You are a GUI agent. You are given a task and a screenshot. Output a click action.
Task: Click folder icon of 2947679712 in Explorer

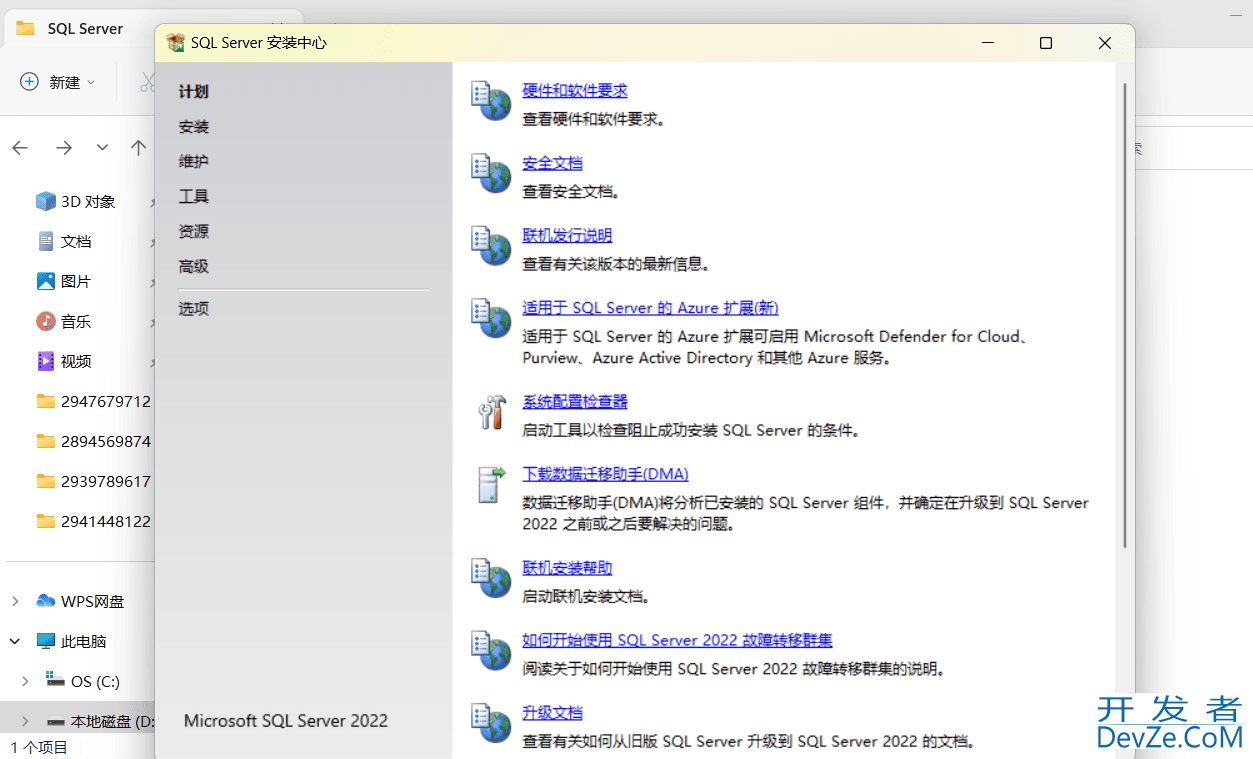(x=45, y=401)
